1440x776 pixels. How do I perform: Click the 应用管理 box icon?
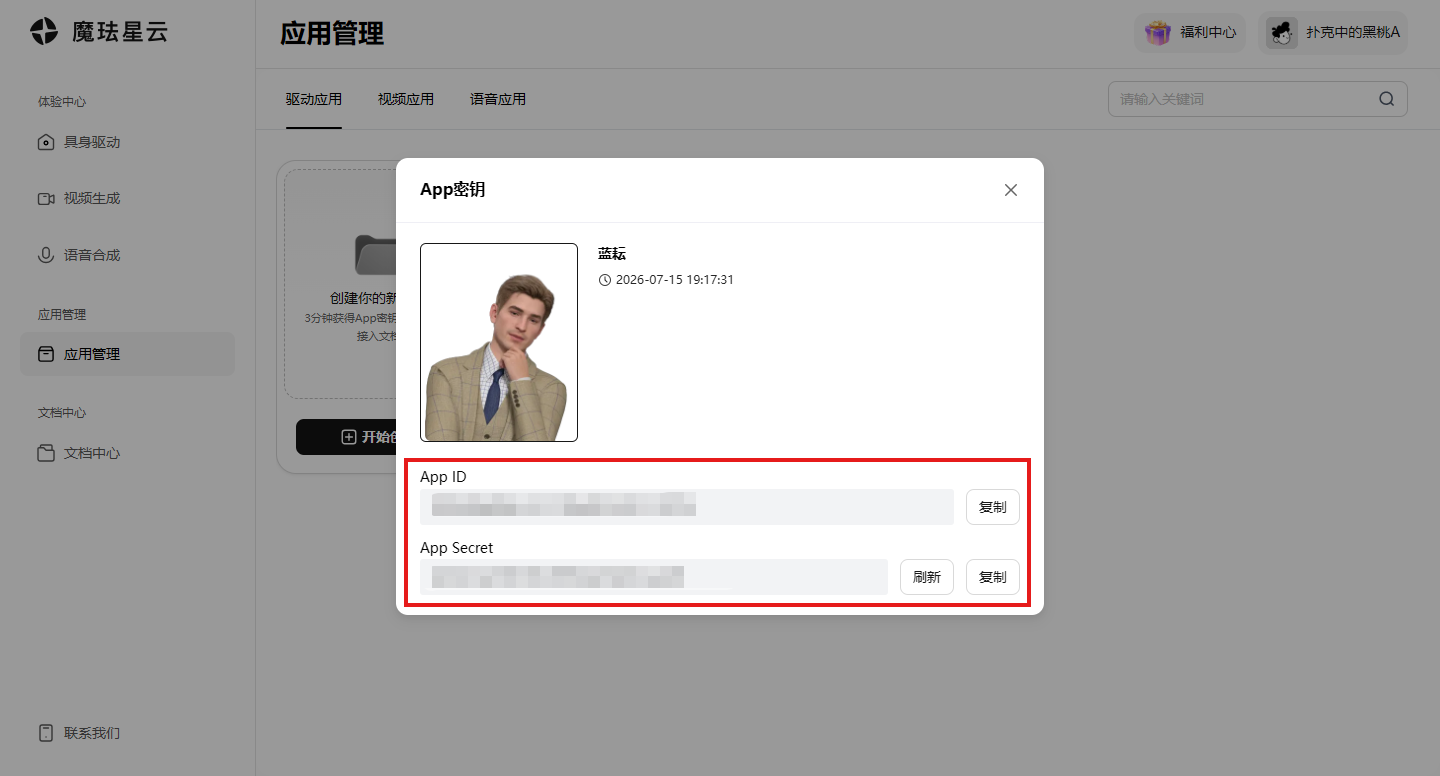pyautogui.click(x=46, y=354)
